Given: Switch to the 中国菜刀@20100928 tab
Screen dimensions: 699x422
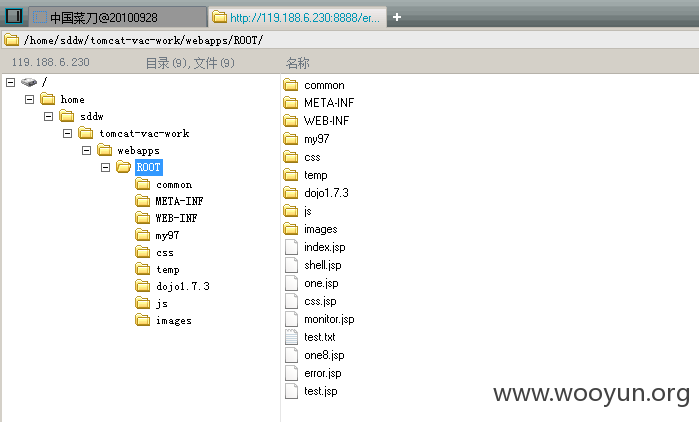Looking at the screenshot, I should (x=118, y=17).
